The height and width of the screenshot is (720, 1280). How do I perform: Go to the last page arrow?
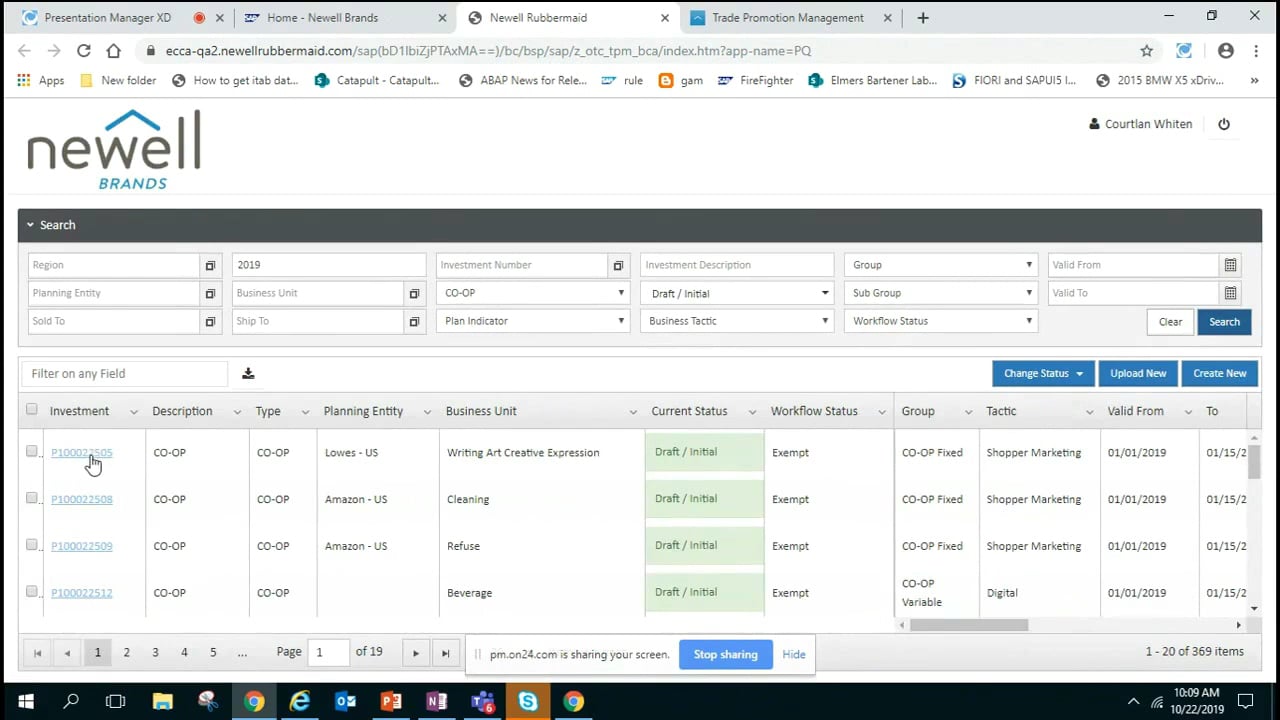(x=445, y=653)
